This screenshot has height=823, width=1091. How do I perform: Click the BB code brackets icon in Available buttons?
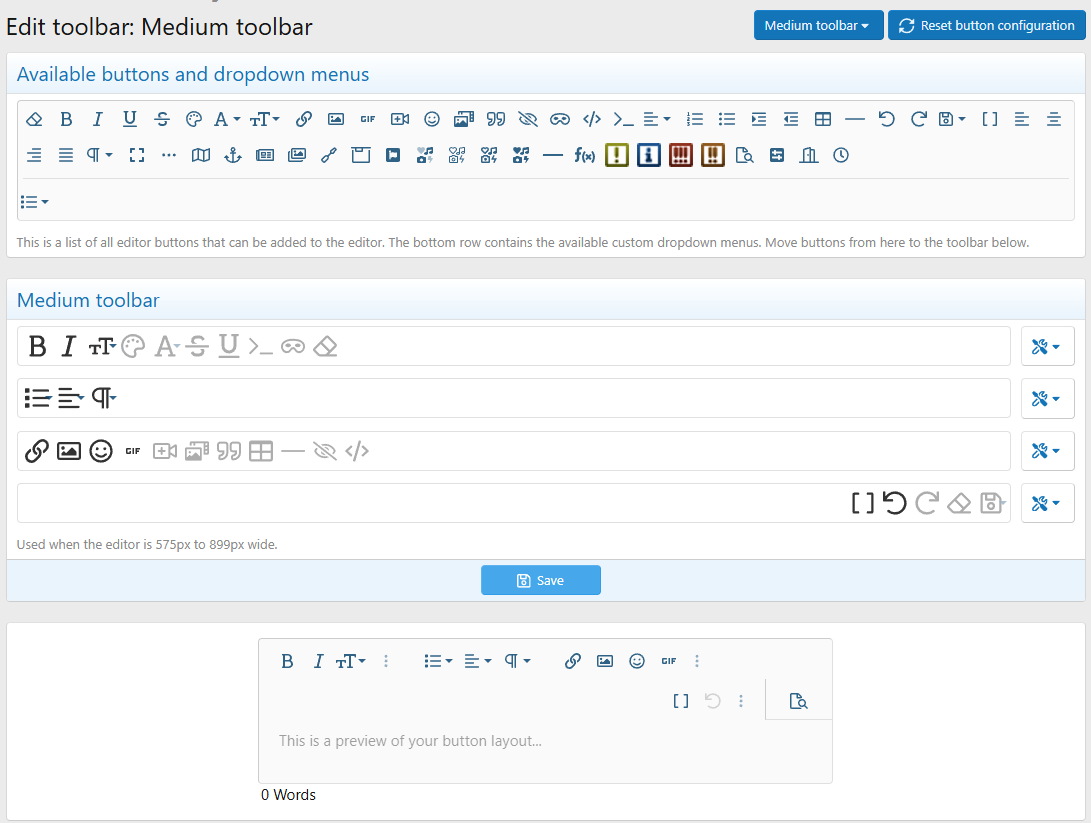(x=989, y=119)
